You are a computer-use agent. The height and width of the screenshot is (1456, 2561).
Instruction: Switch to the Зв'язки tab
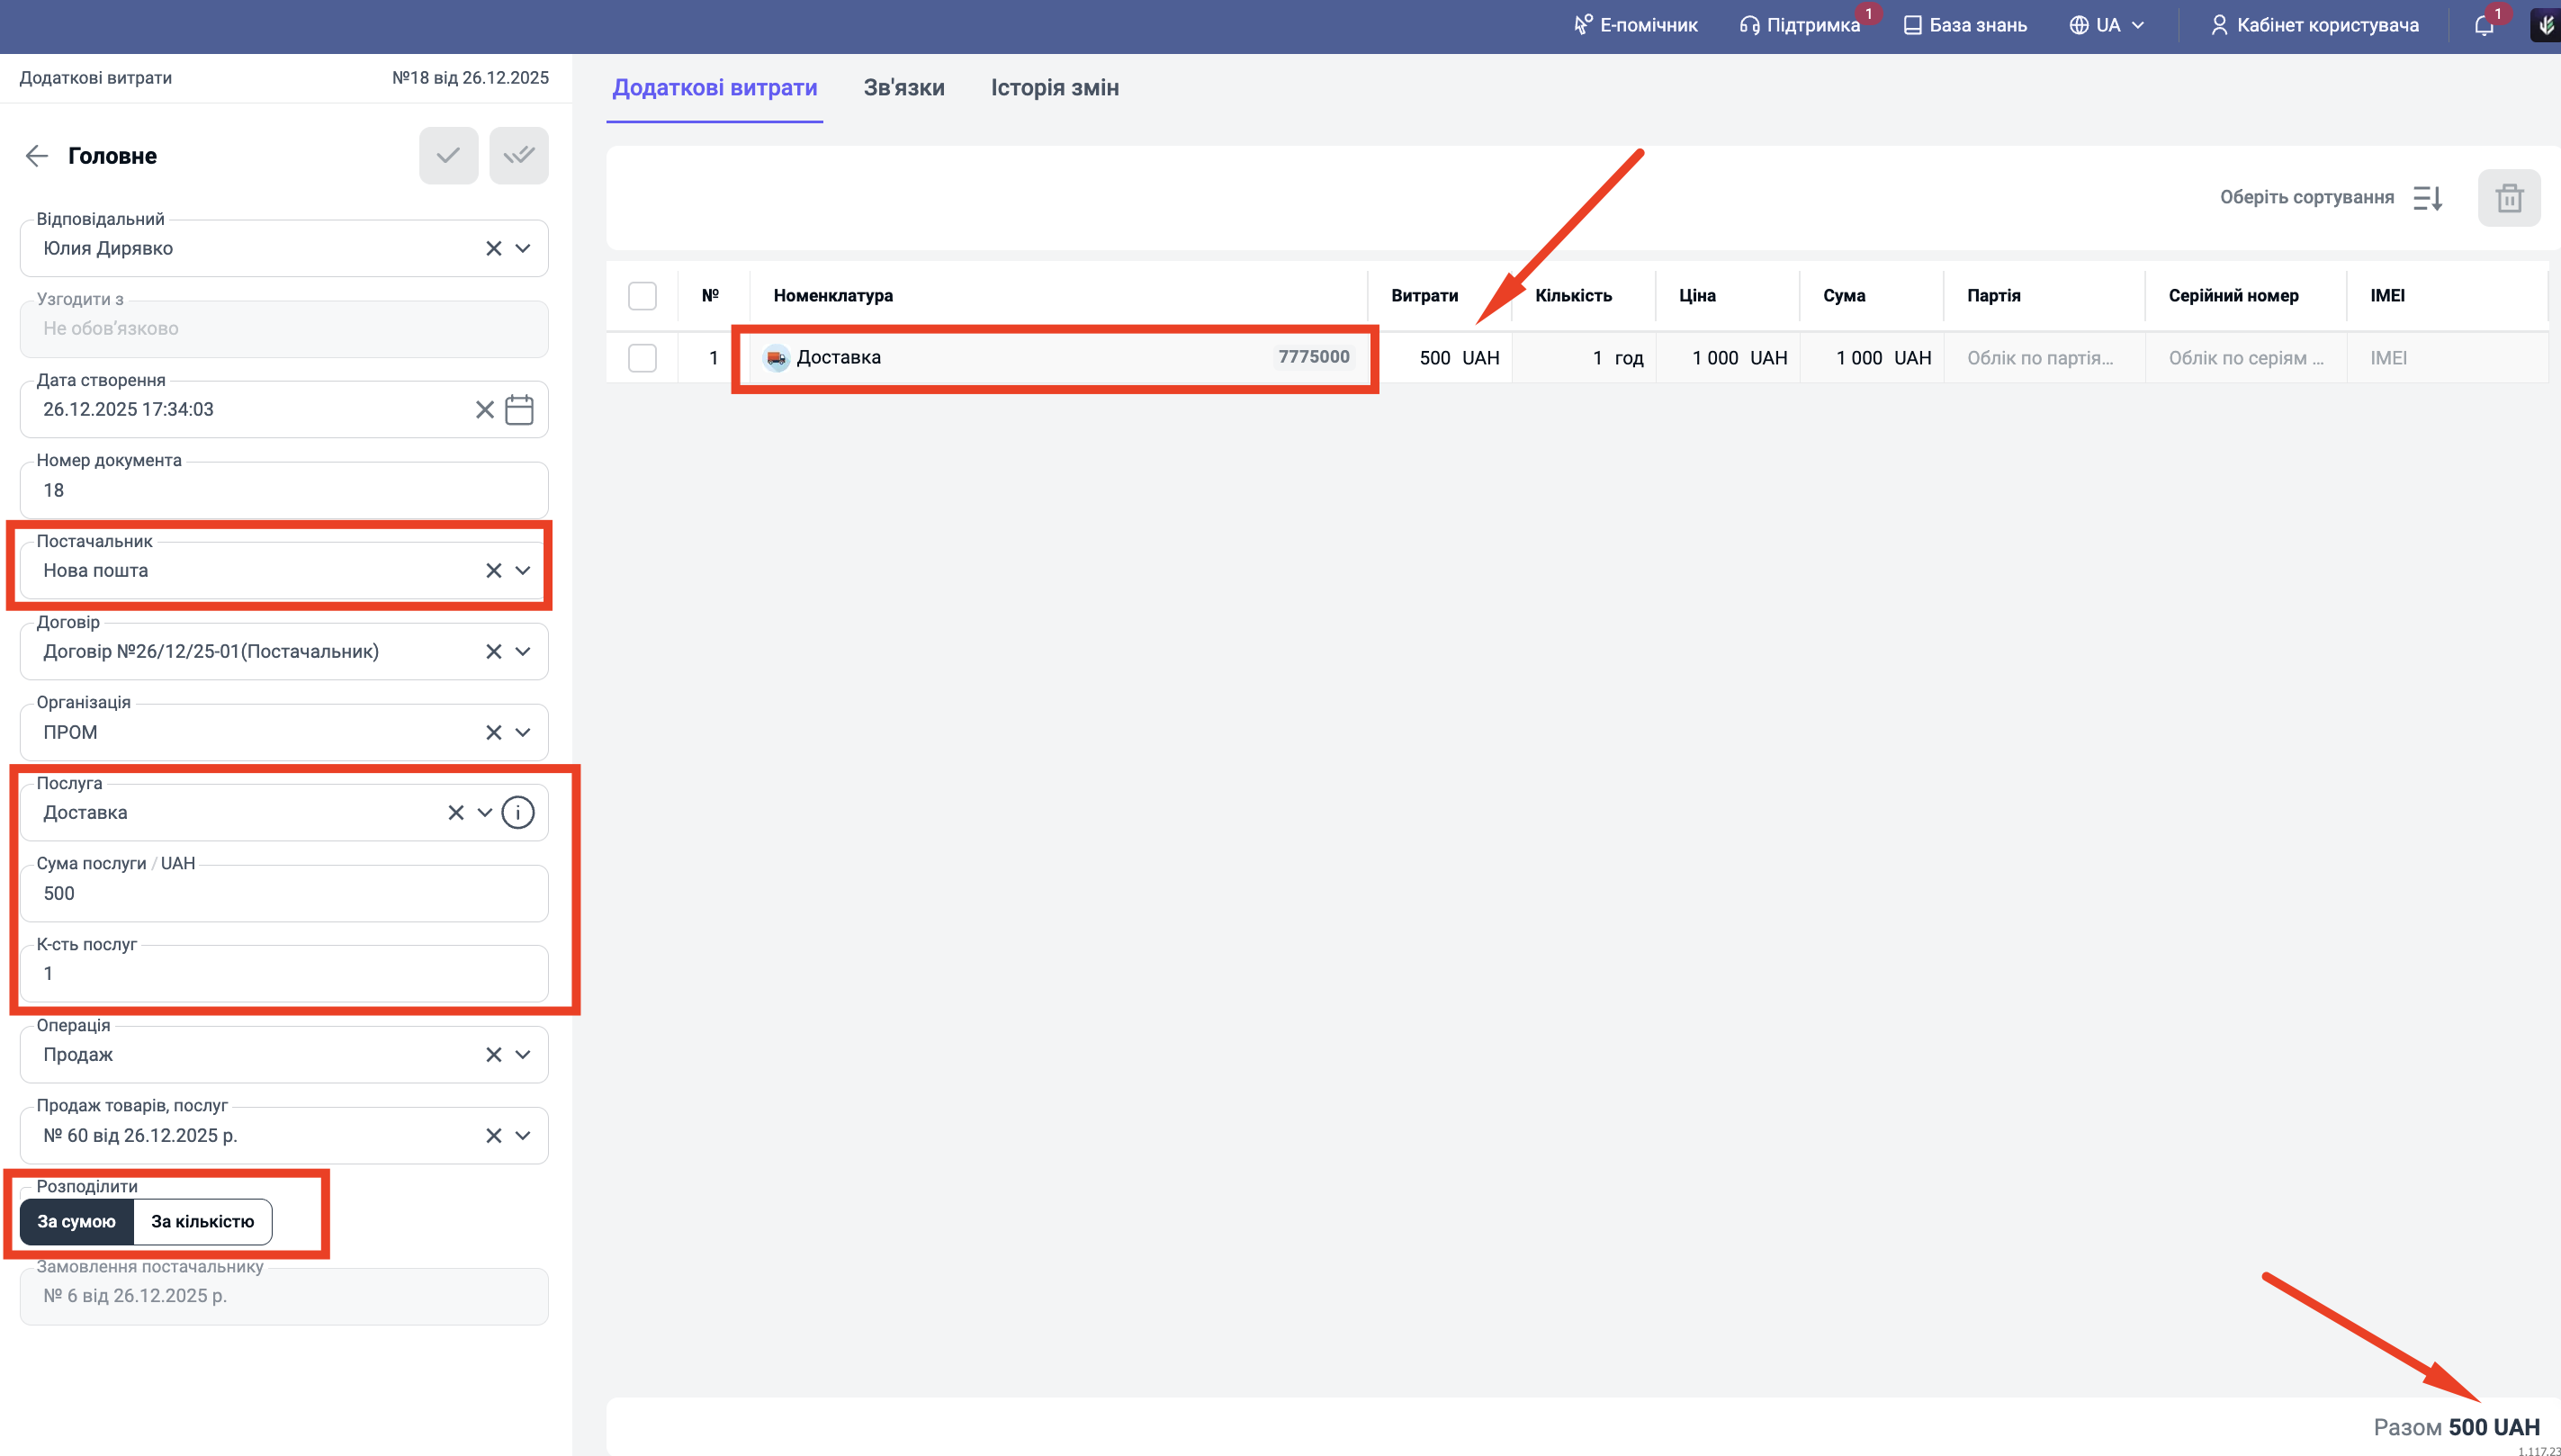[x=903, y=88]
